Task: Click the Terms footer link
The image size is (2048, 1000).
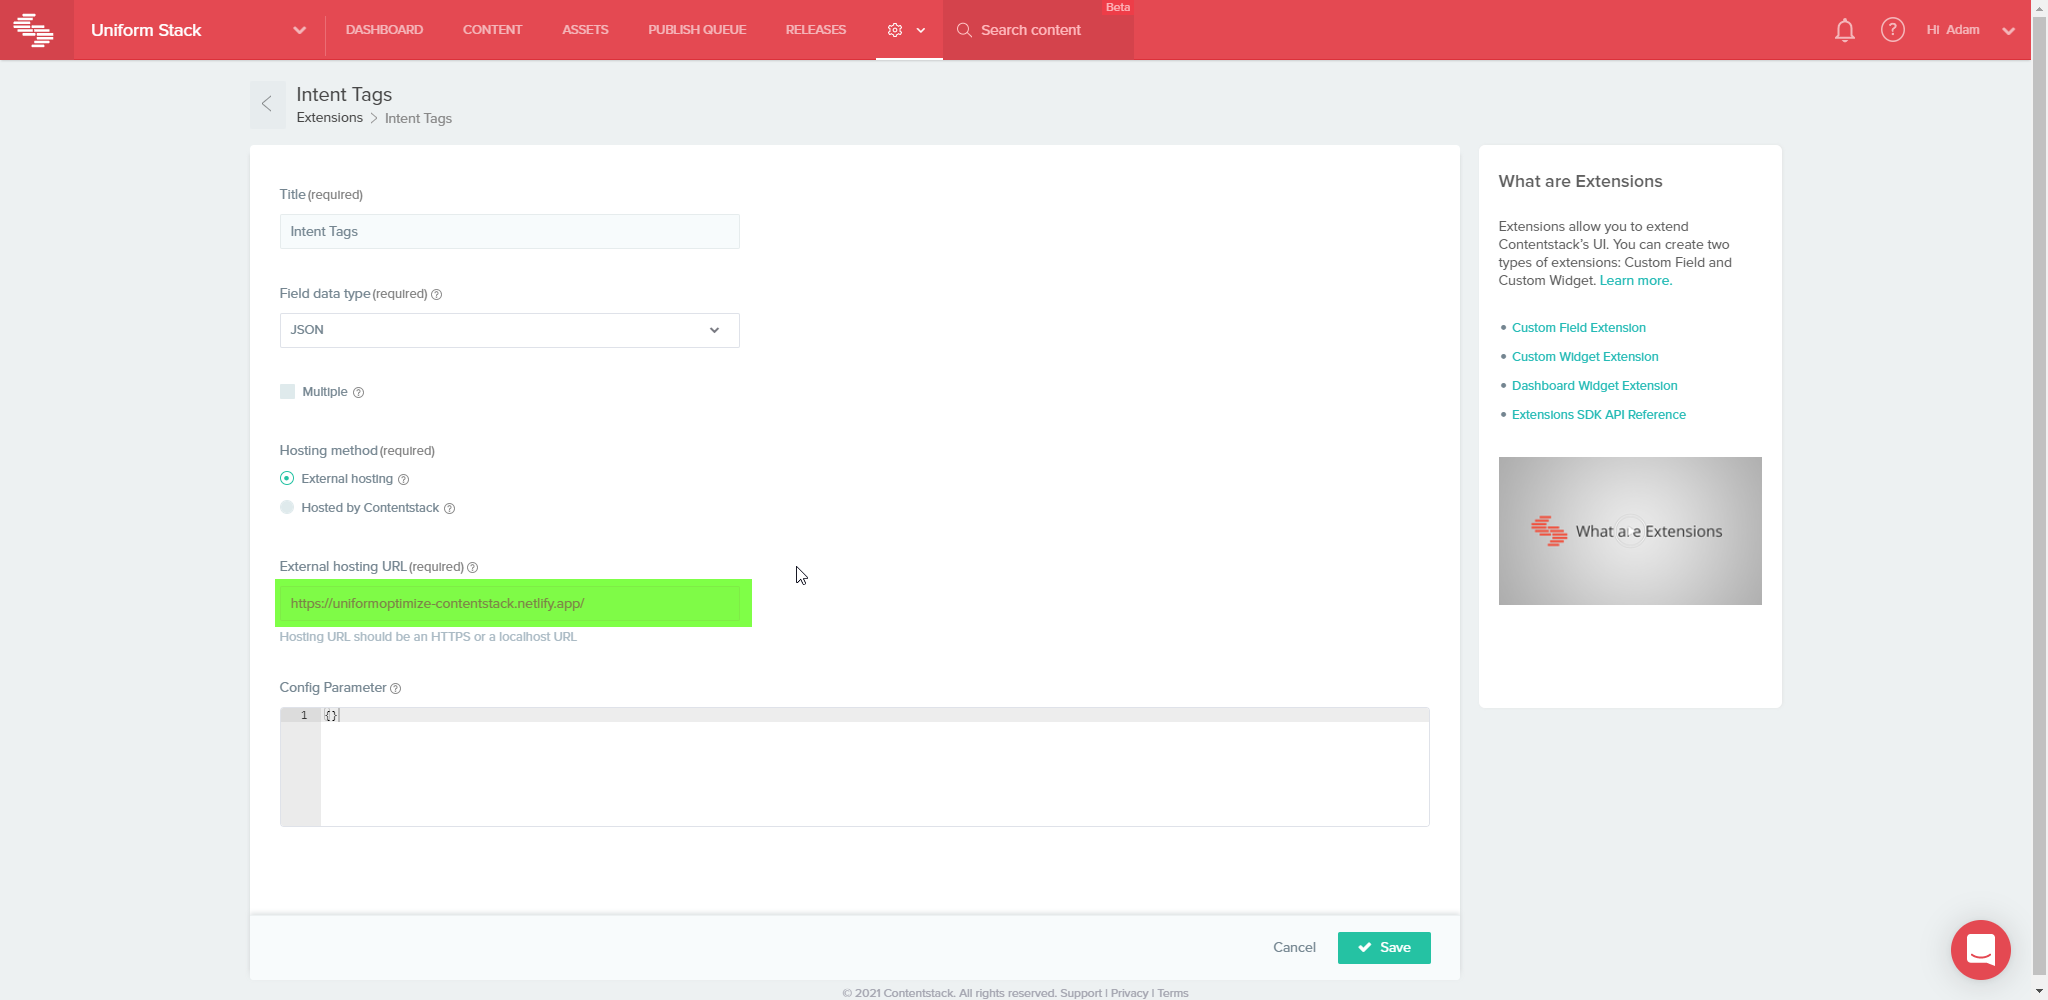Action: [x=1173, y=993]
